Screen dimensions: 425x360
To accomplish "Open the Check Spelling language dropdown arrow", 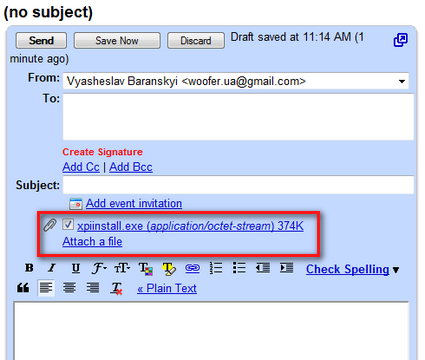I will 396,270.
